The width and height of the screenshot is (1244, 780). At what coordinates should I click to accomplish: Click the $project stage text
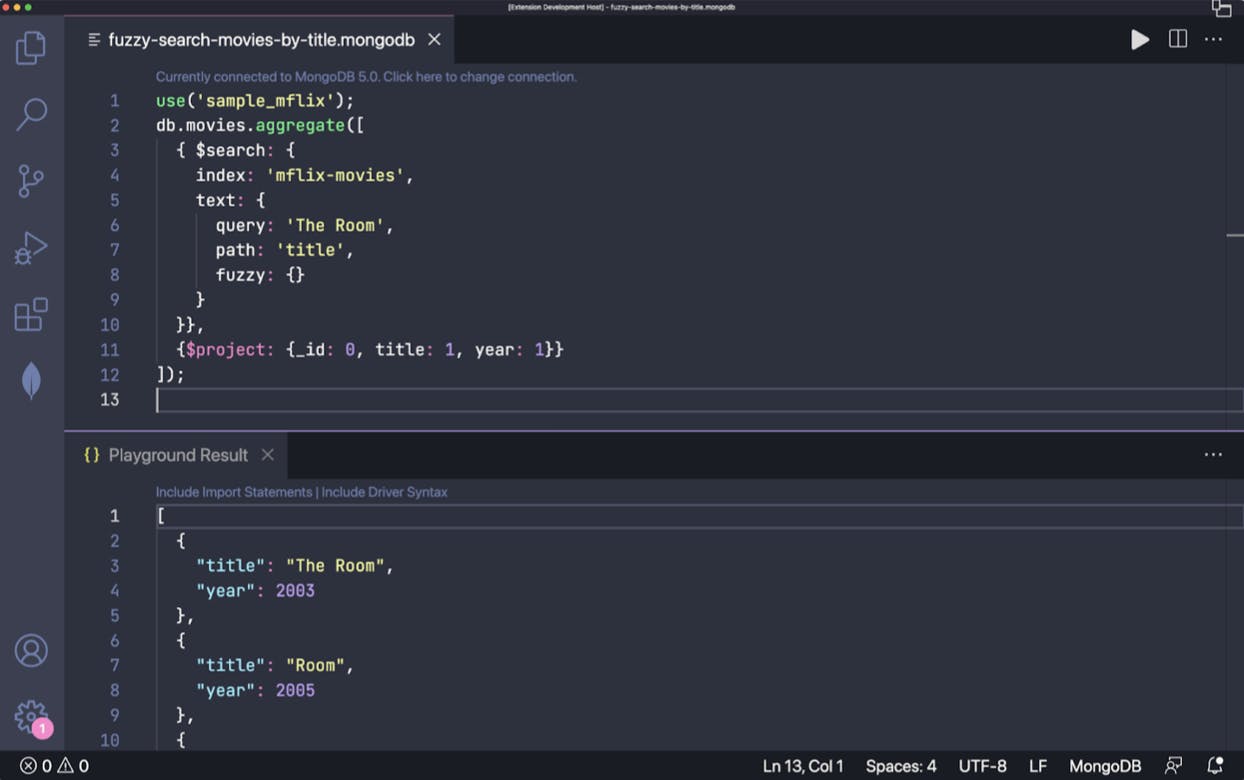[225, 350]
